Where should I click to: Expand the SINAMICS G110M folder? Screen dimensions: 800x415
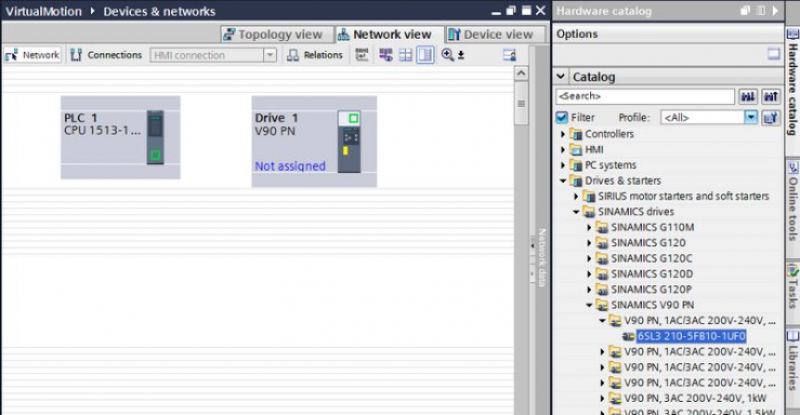[x=590, y=227]
